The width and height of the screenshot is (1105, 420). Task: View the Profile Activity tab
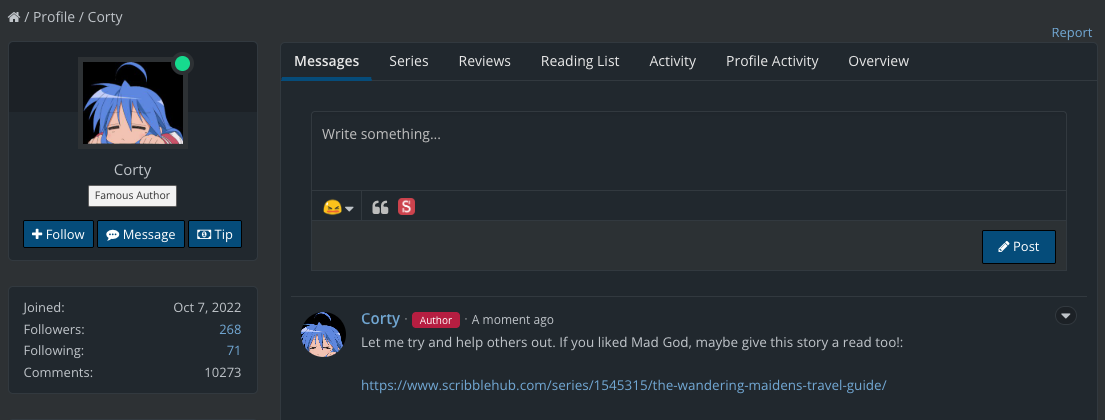(772, 61)
